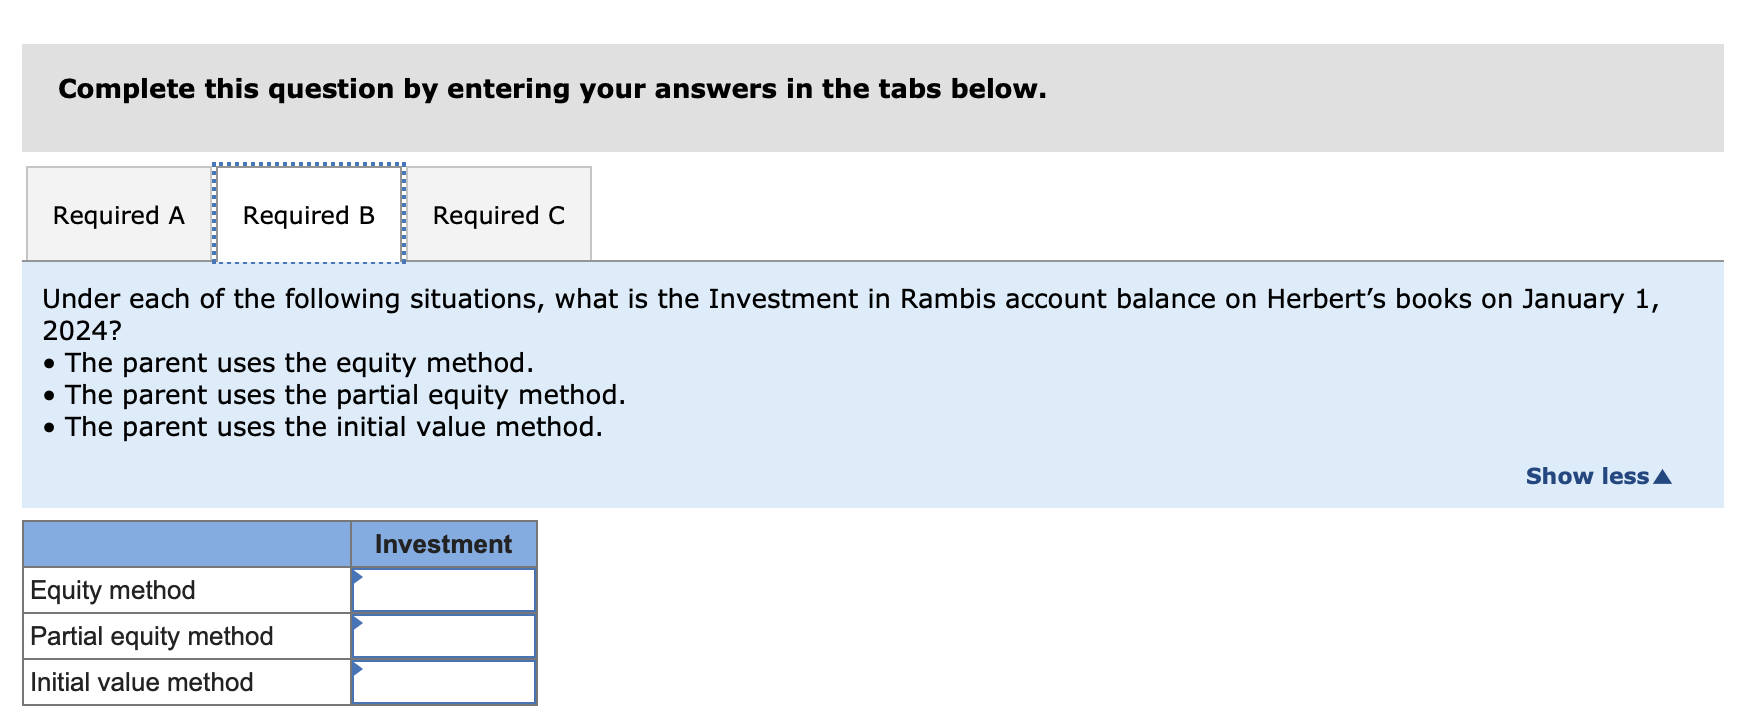Click the Investment input for Partial equity method
Viewport: 1762px width, 724px height.
tap(445, 635)
